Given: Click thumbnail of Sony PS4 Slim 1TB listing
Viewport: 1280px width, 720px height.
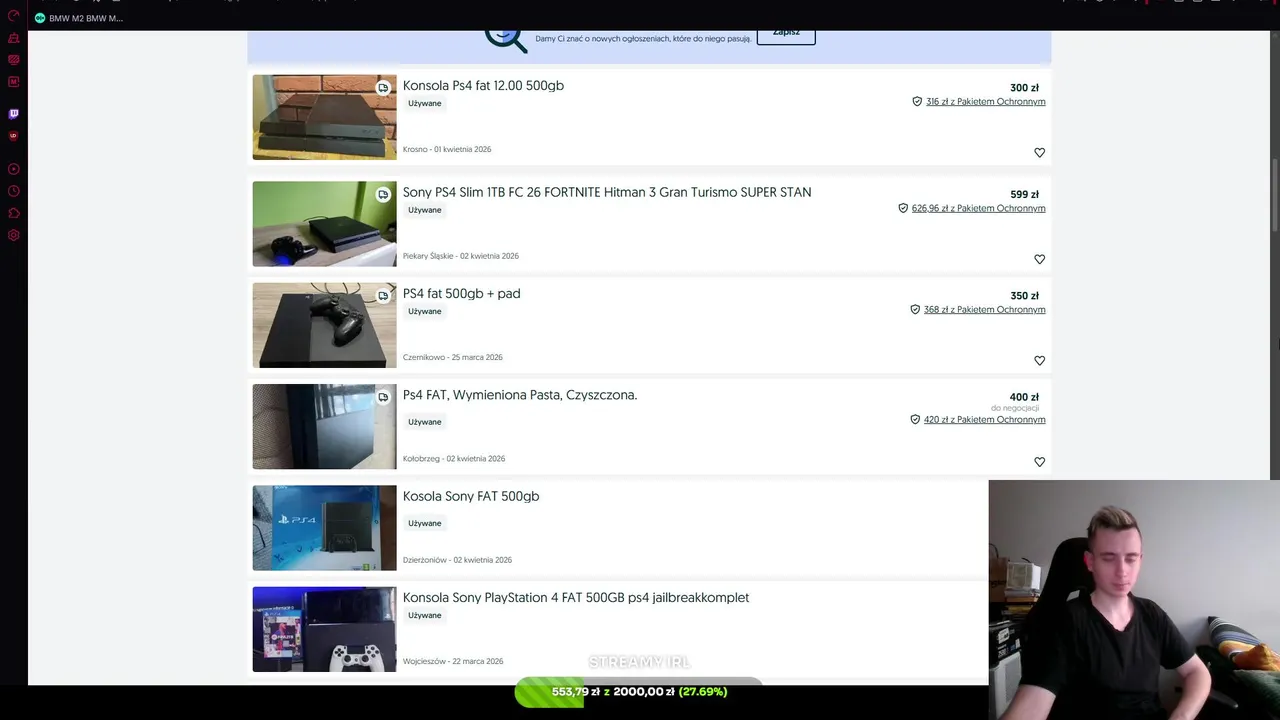Looking at the screenshot, I should [324, 224].
